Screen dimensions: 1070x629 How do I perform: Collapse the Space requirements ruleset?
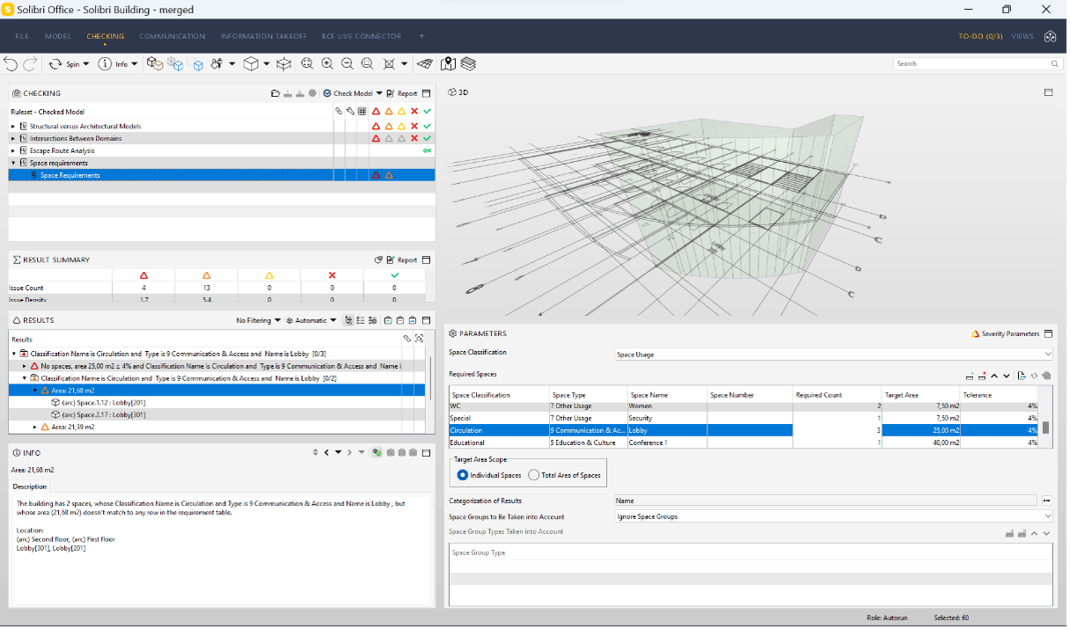pos(13,164)
